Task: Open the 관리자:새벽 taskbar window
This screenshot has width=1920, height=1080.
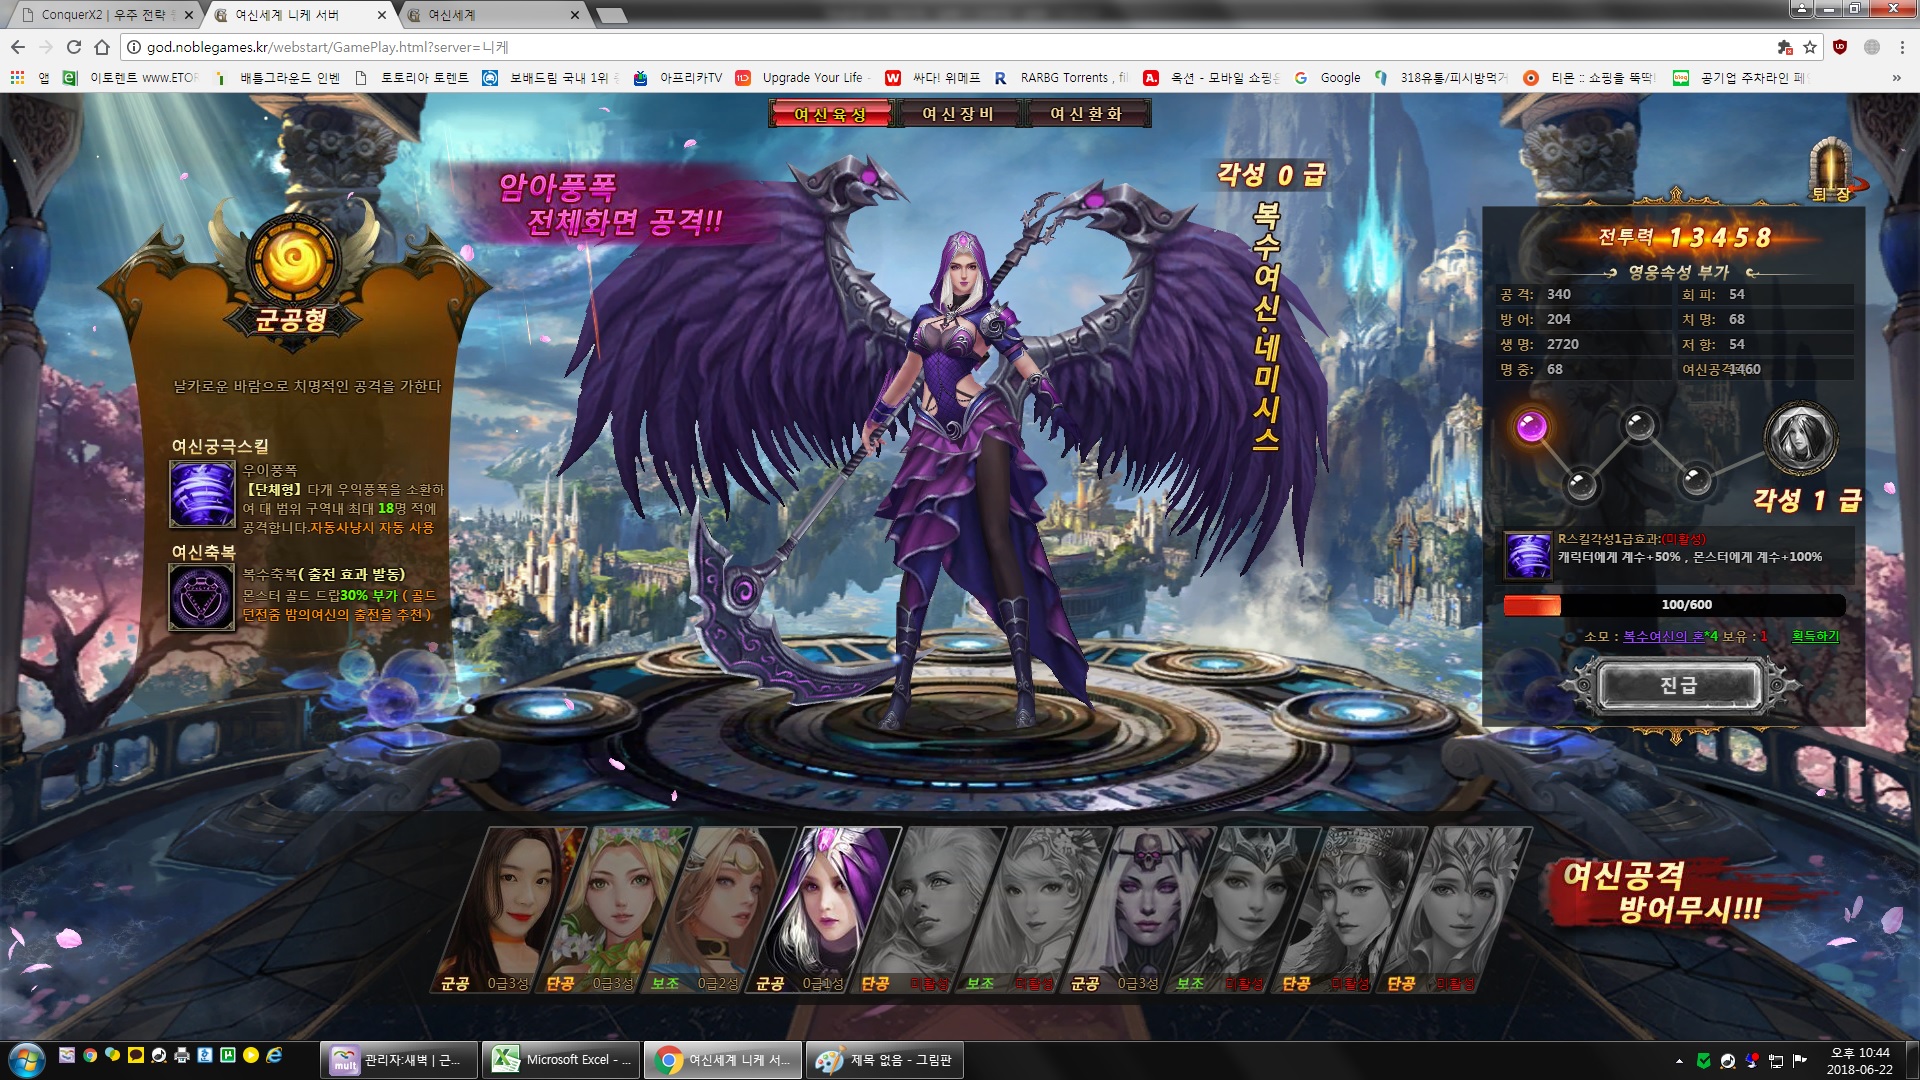Action: (x=398, y=1060)
